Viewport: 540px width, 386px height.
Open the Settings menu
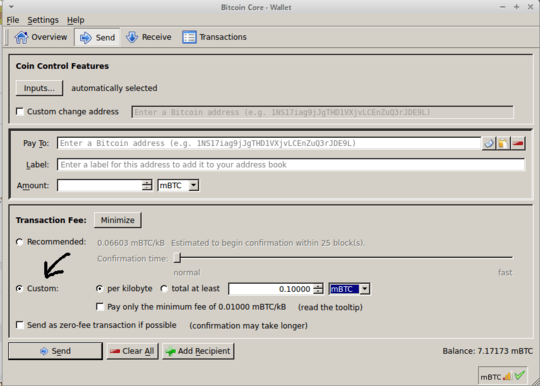tap(43, 20)
